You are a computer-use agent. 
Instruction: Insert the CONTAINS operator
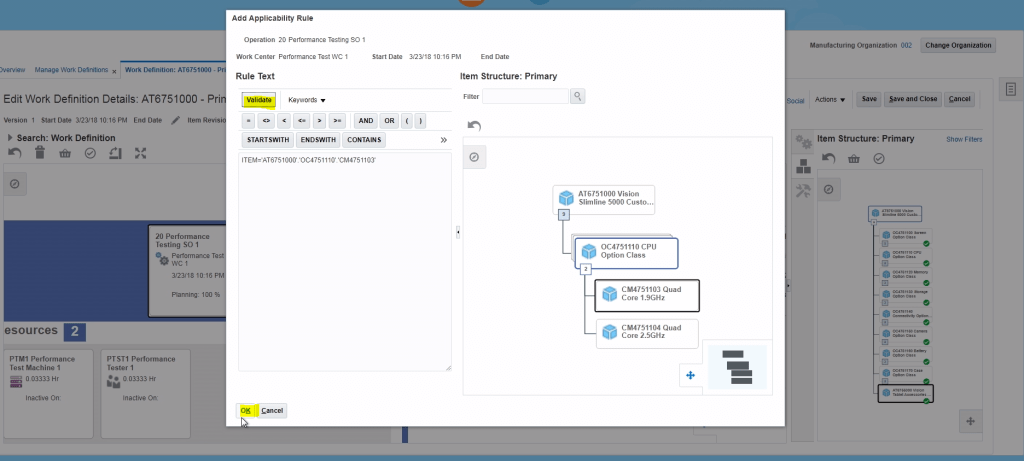click(363, 140)
